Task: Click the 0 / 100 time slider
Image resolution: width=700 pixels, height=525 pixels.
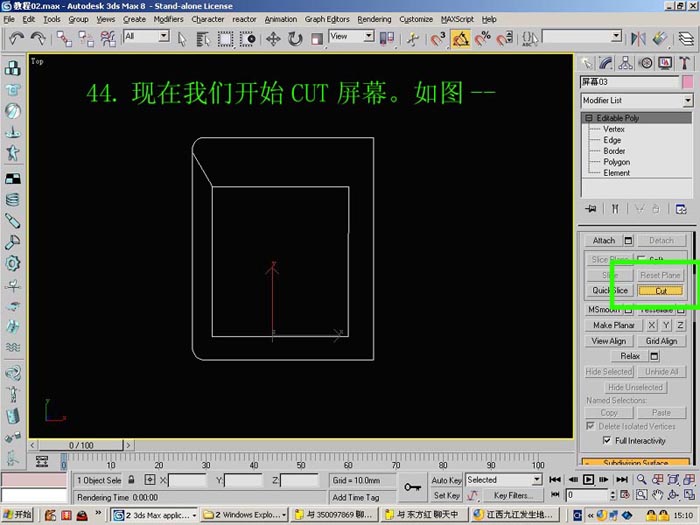Action: tap(81, 445)
